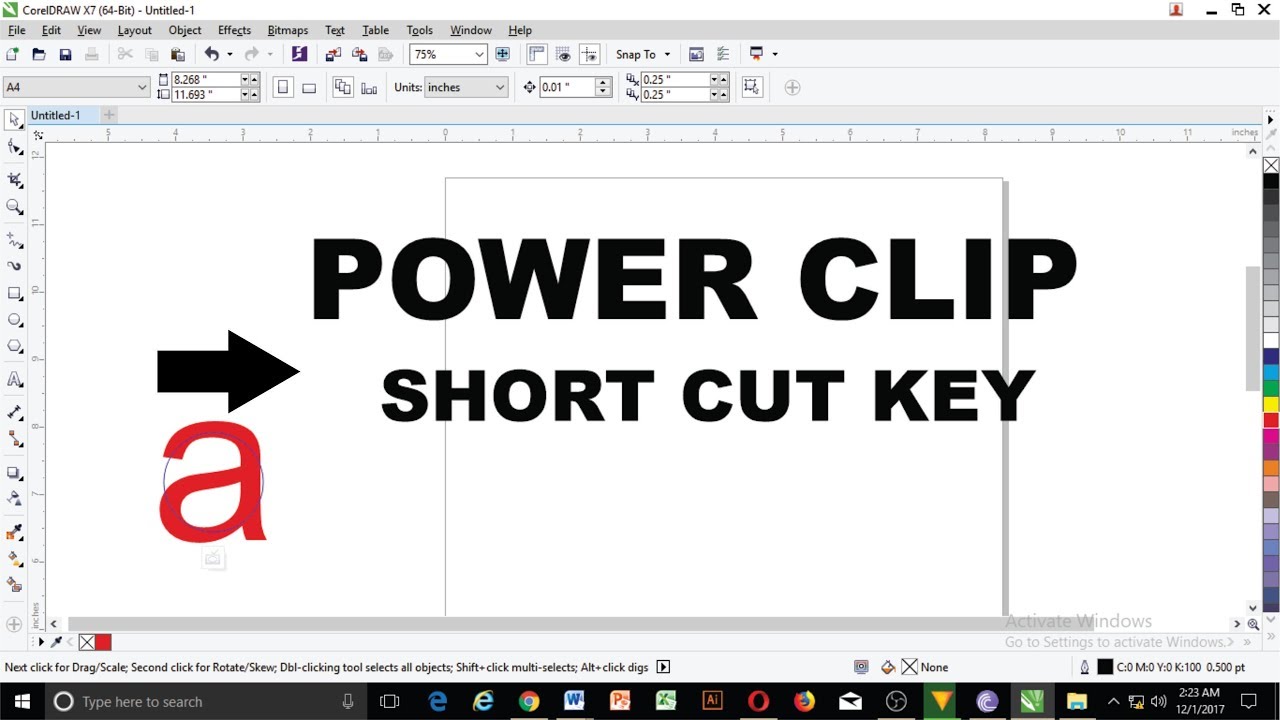Select the Rectangle tool
This screenshot has width=1280, height=720.
pos(14,293)
